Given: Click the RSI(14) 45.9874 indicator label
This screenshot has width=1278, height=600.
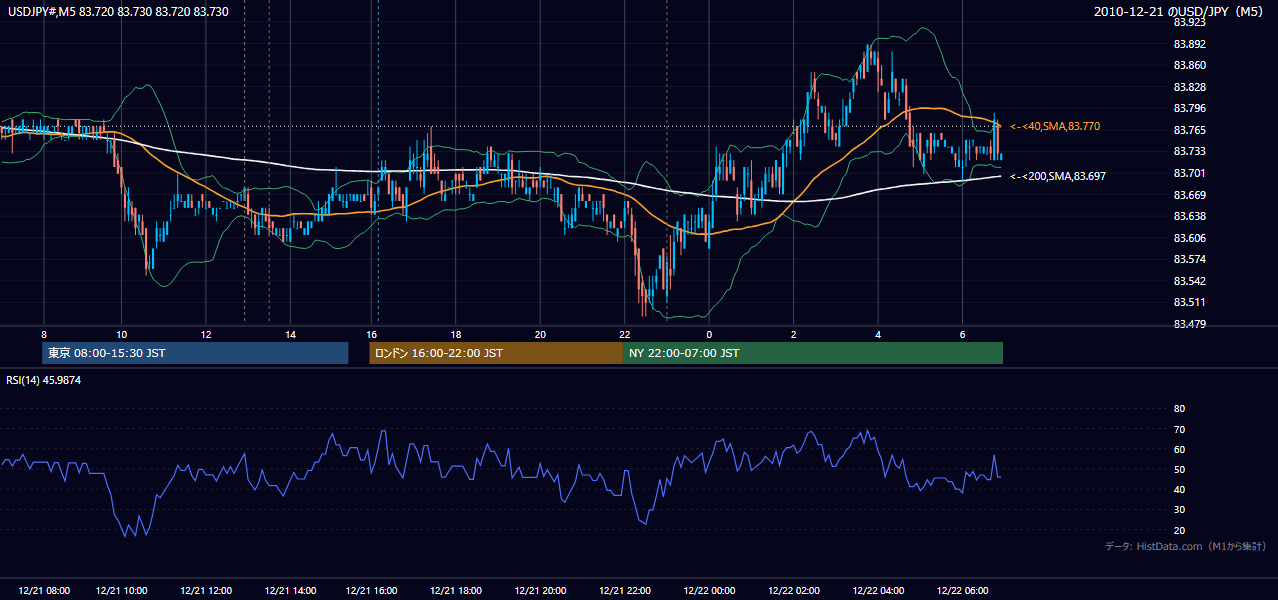Looking at the screenshot, I should (44, 380).
